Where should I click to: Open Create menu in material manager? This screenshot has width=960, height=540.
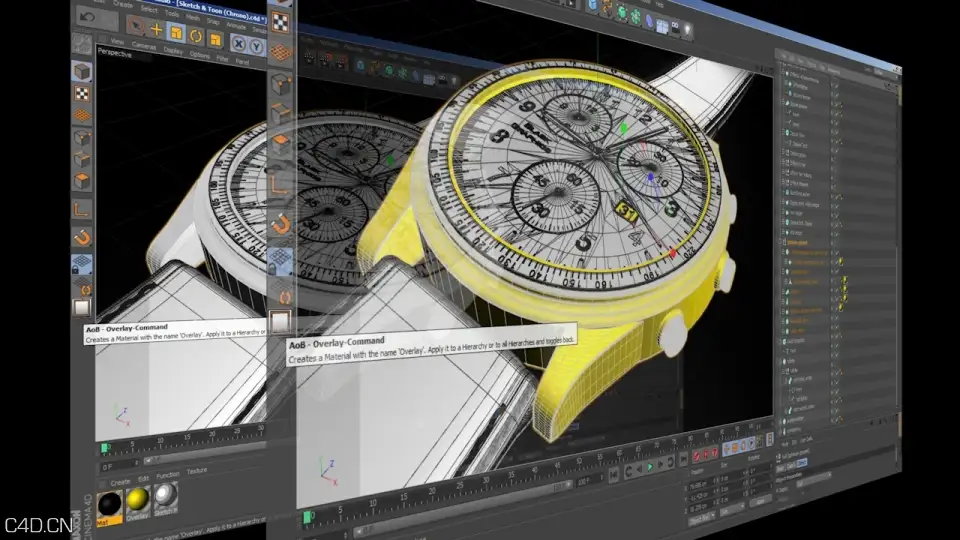point(120,482)
